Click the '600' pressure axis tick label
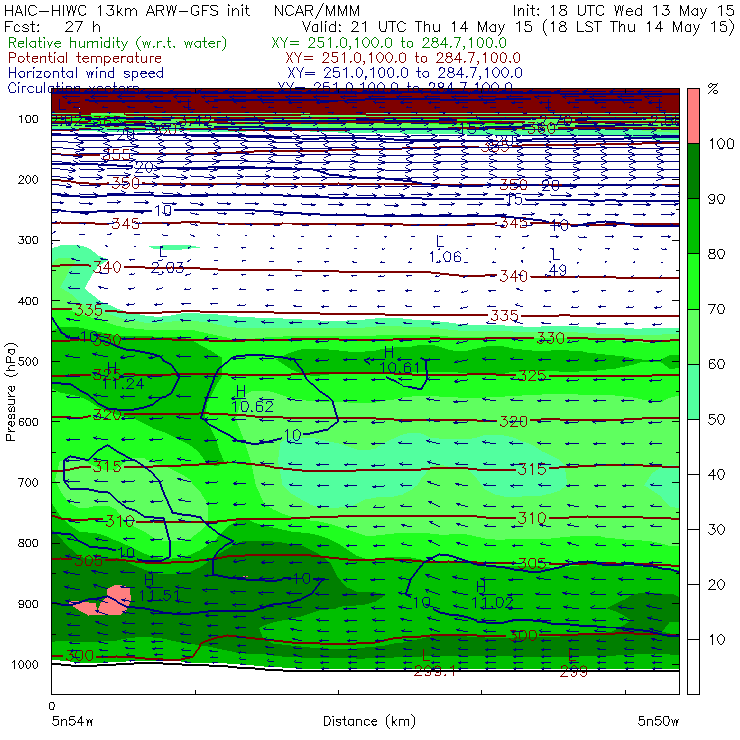The height and width of the screenshot is (740, 740). [x=28, y=421]
